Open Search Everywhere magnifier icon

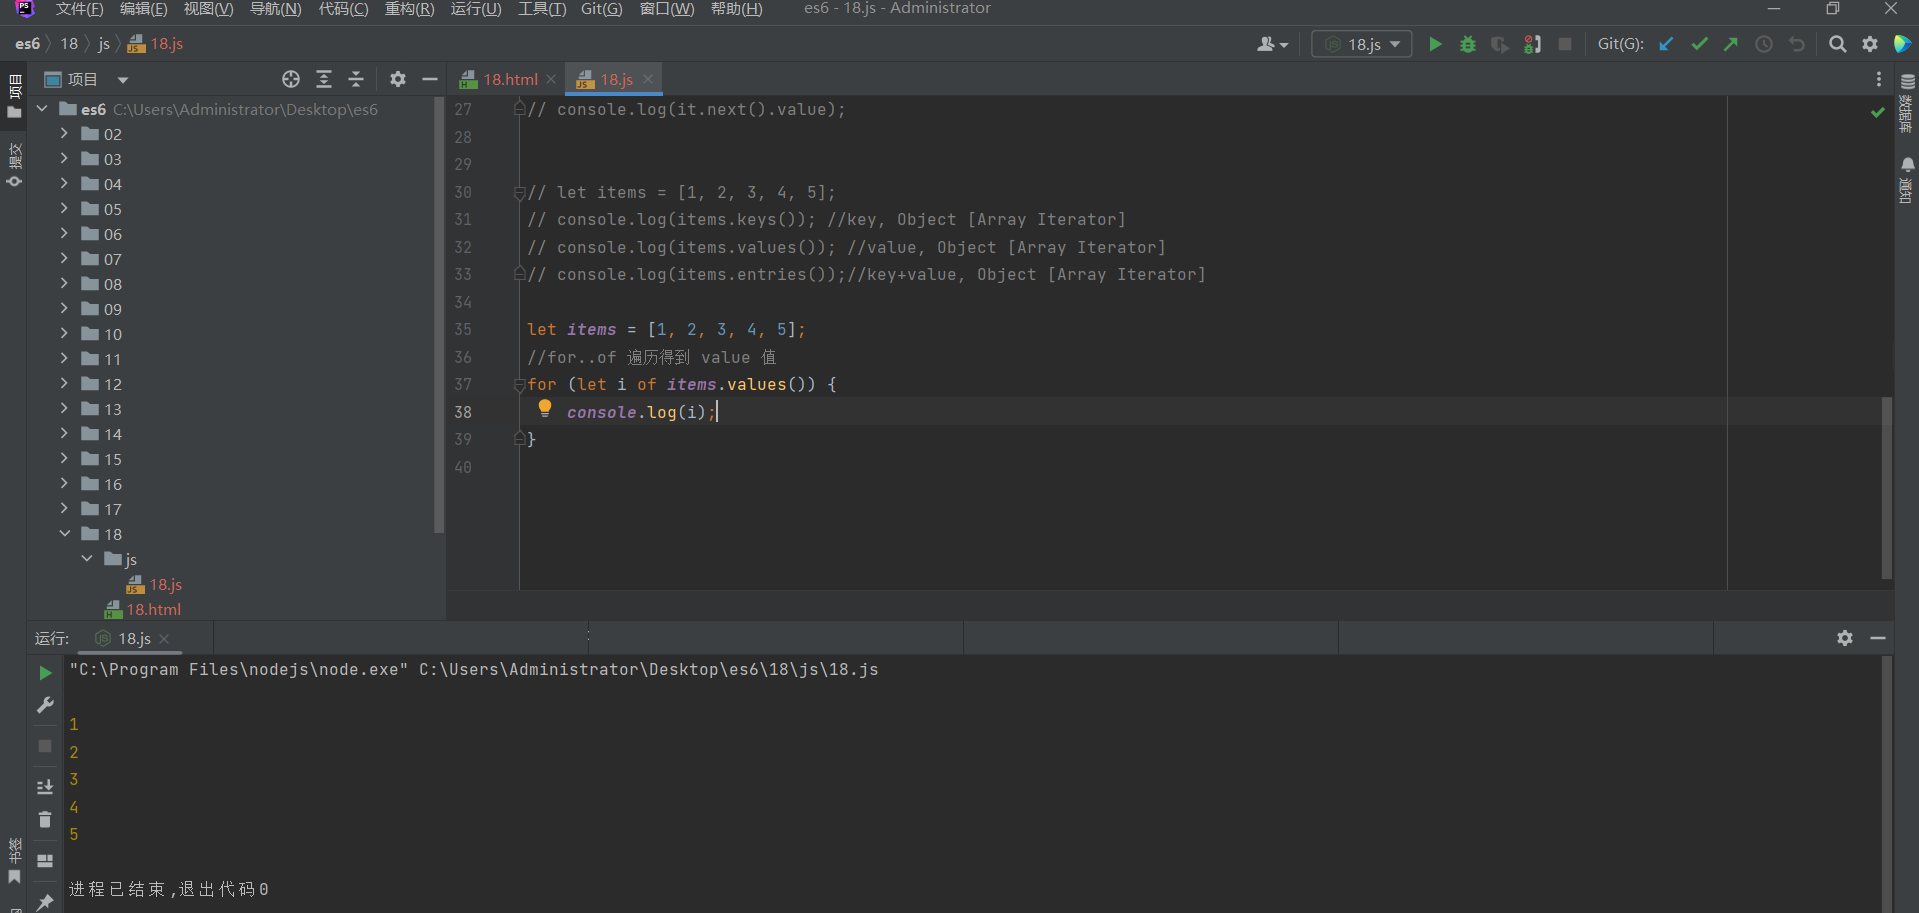tap(1837, 44)
